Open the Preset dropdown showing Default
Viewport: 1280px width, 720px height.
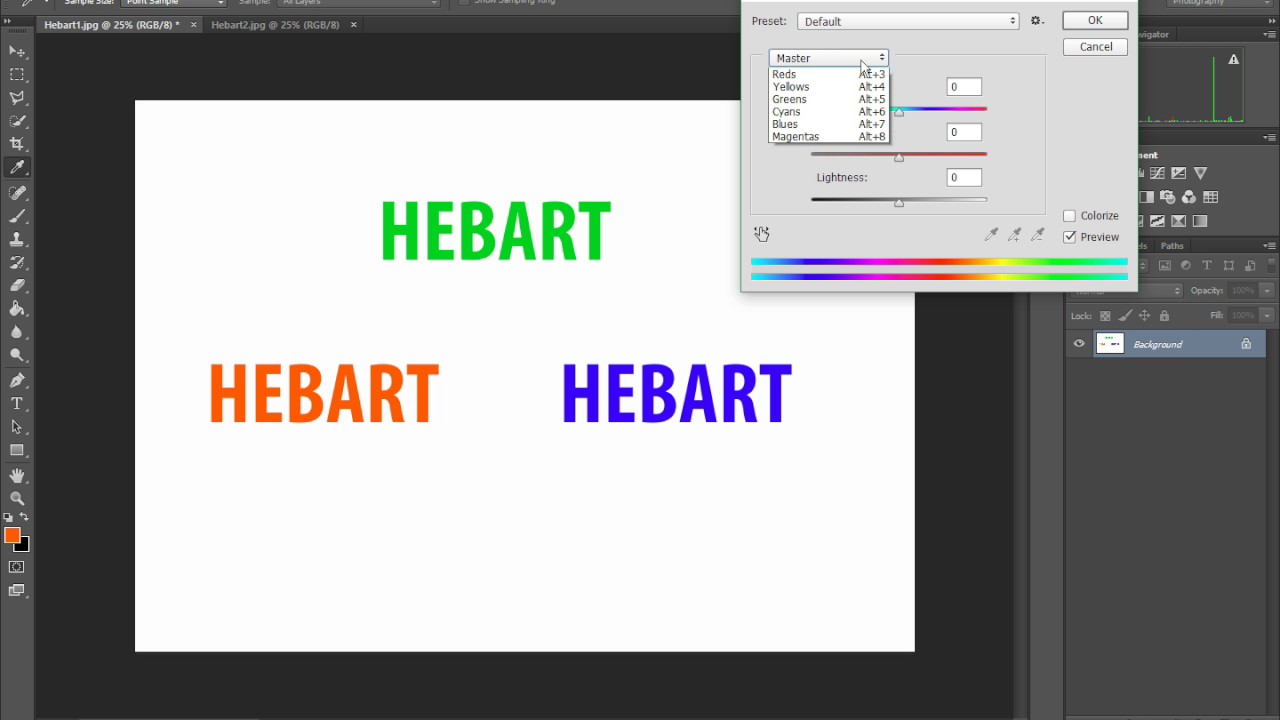908,21
